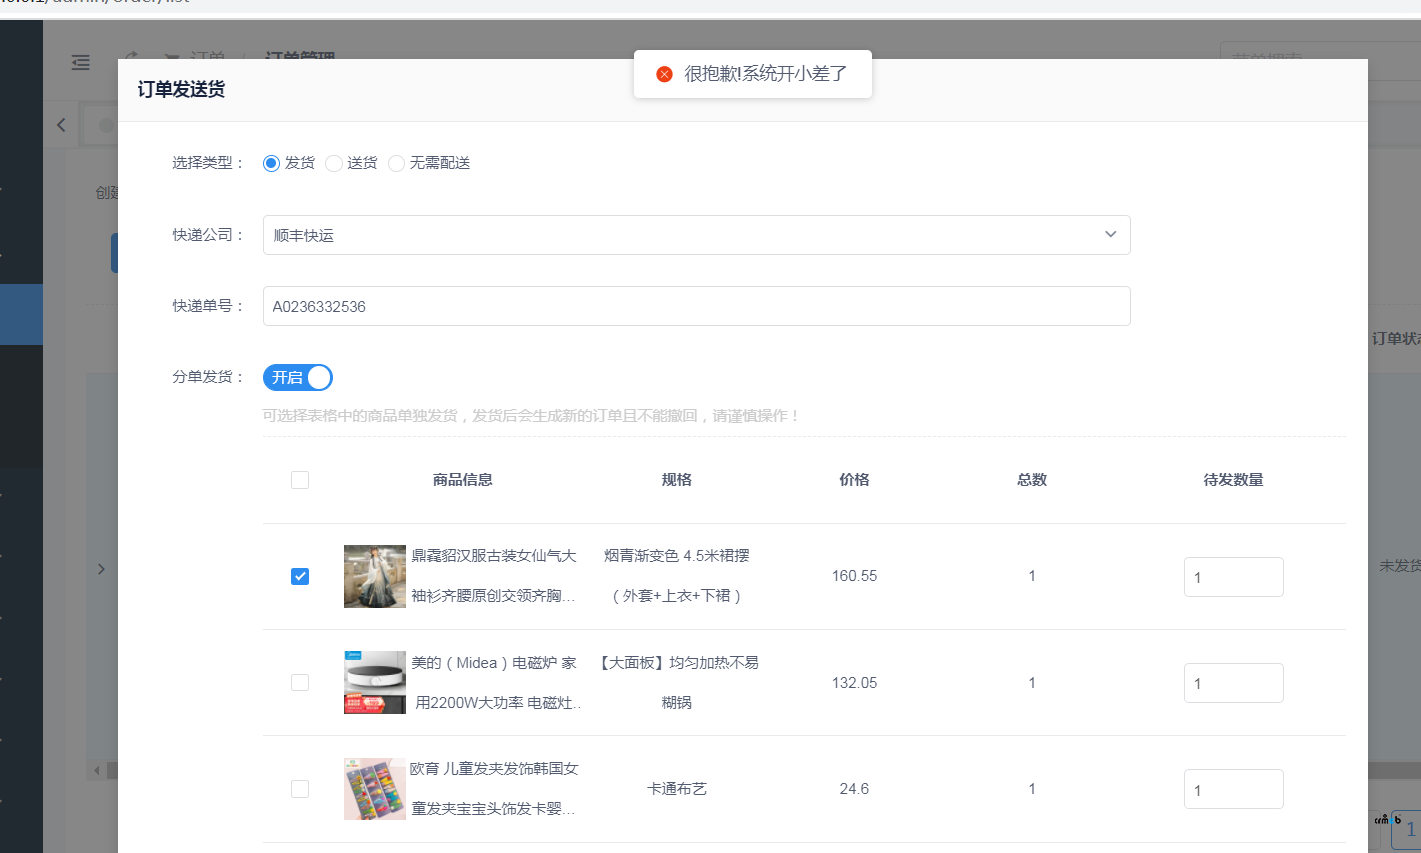Click the left arrow tab navigation button
The image size is (1421, 853).
[61, 125]
